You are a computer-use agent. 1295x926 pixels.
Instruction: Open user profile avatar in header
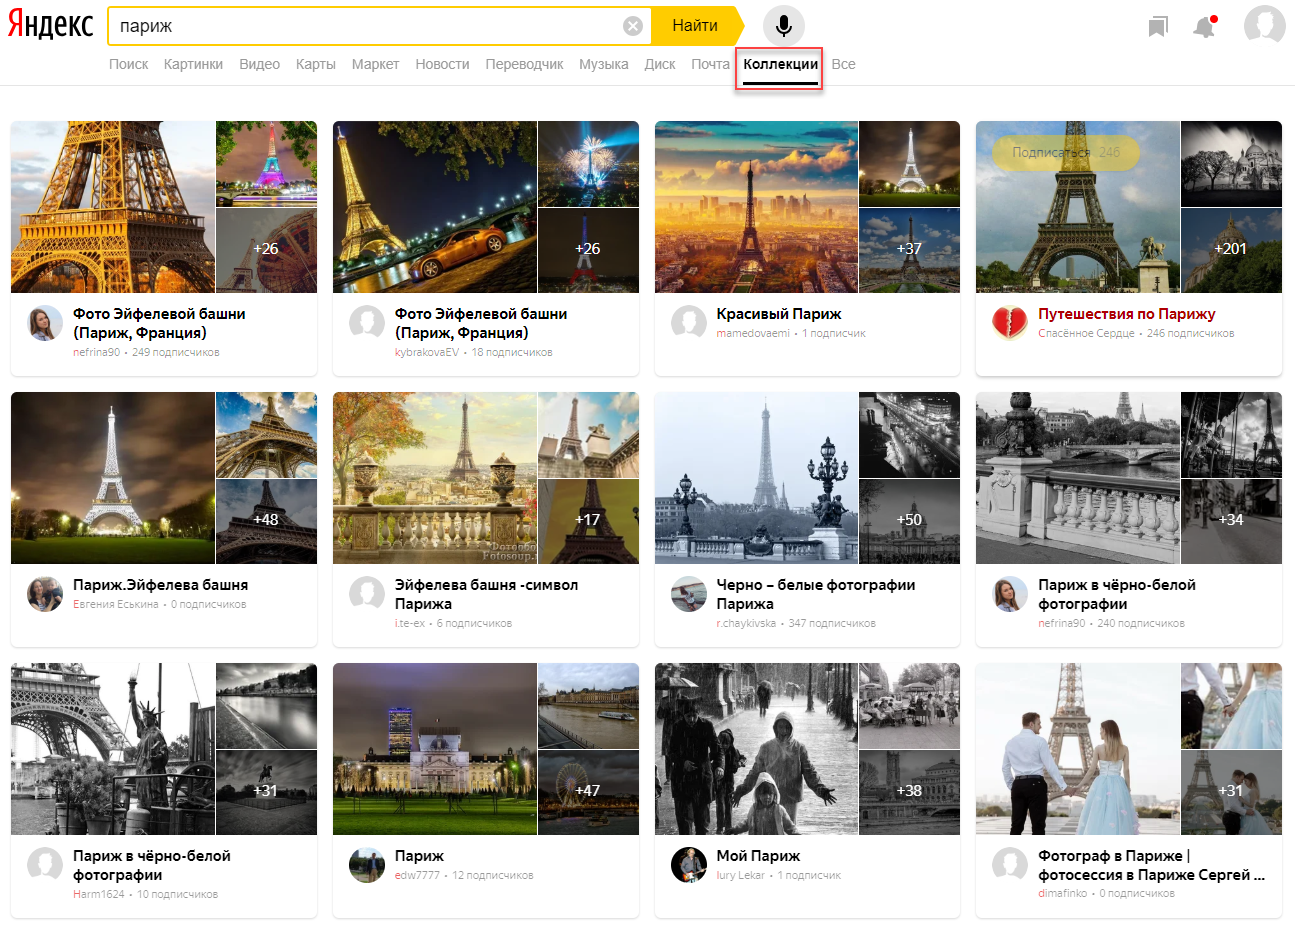pyautogui.click(x=1264, y=26)
